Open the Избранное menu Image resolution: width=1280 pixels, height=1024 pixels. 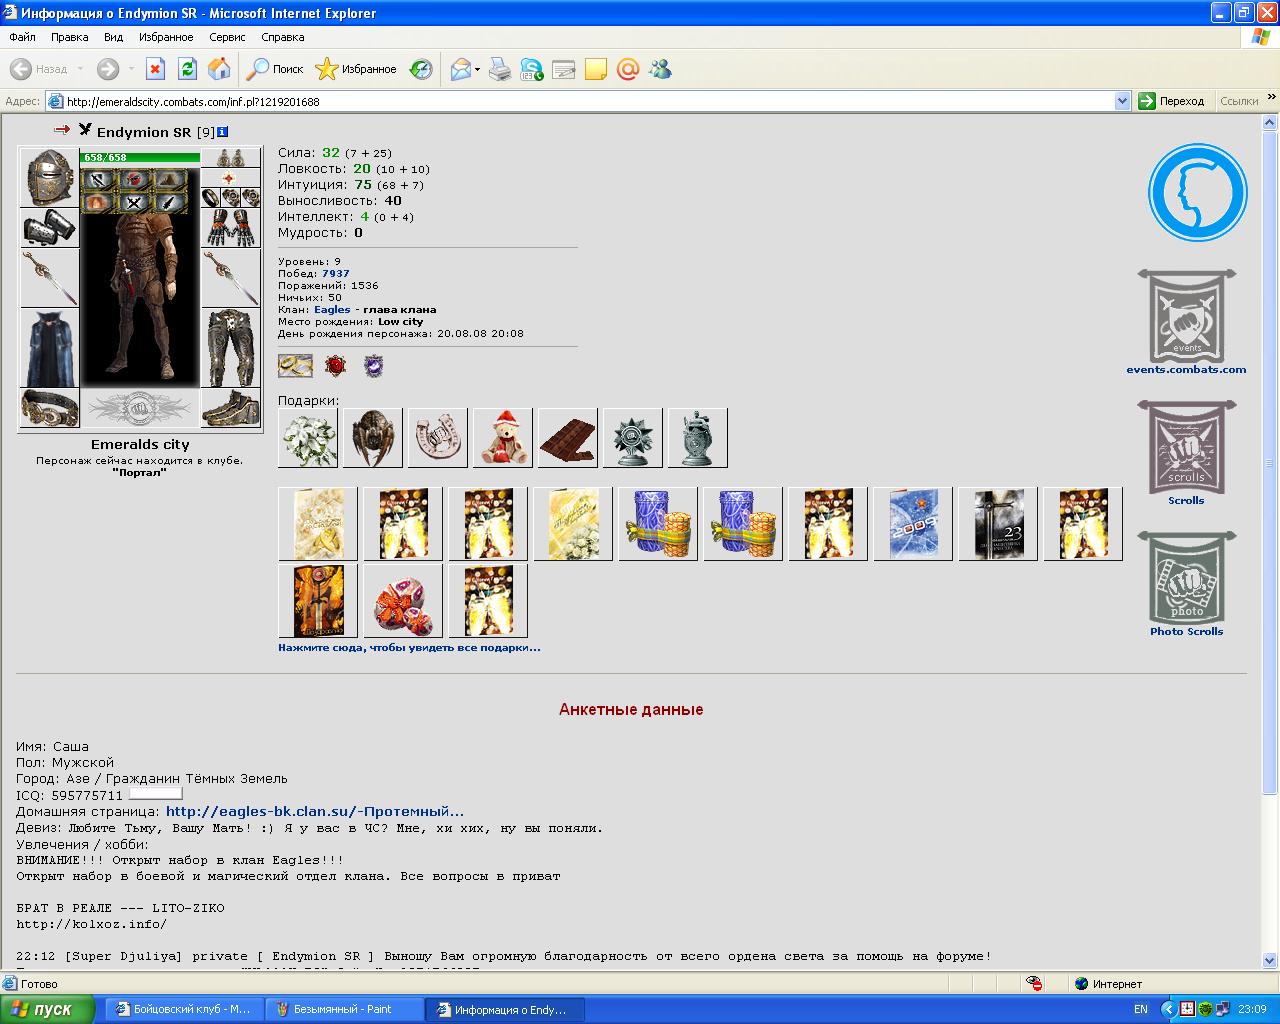pyautogui.click(x=166, y=37)
